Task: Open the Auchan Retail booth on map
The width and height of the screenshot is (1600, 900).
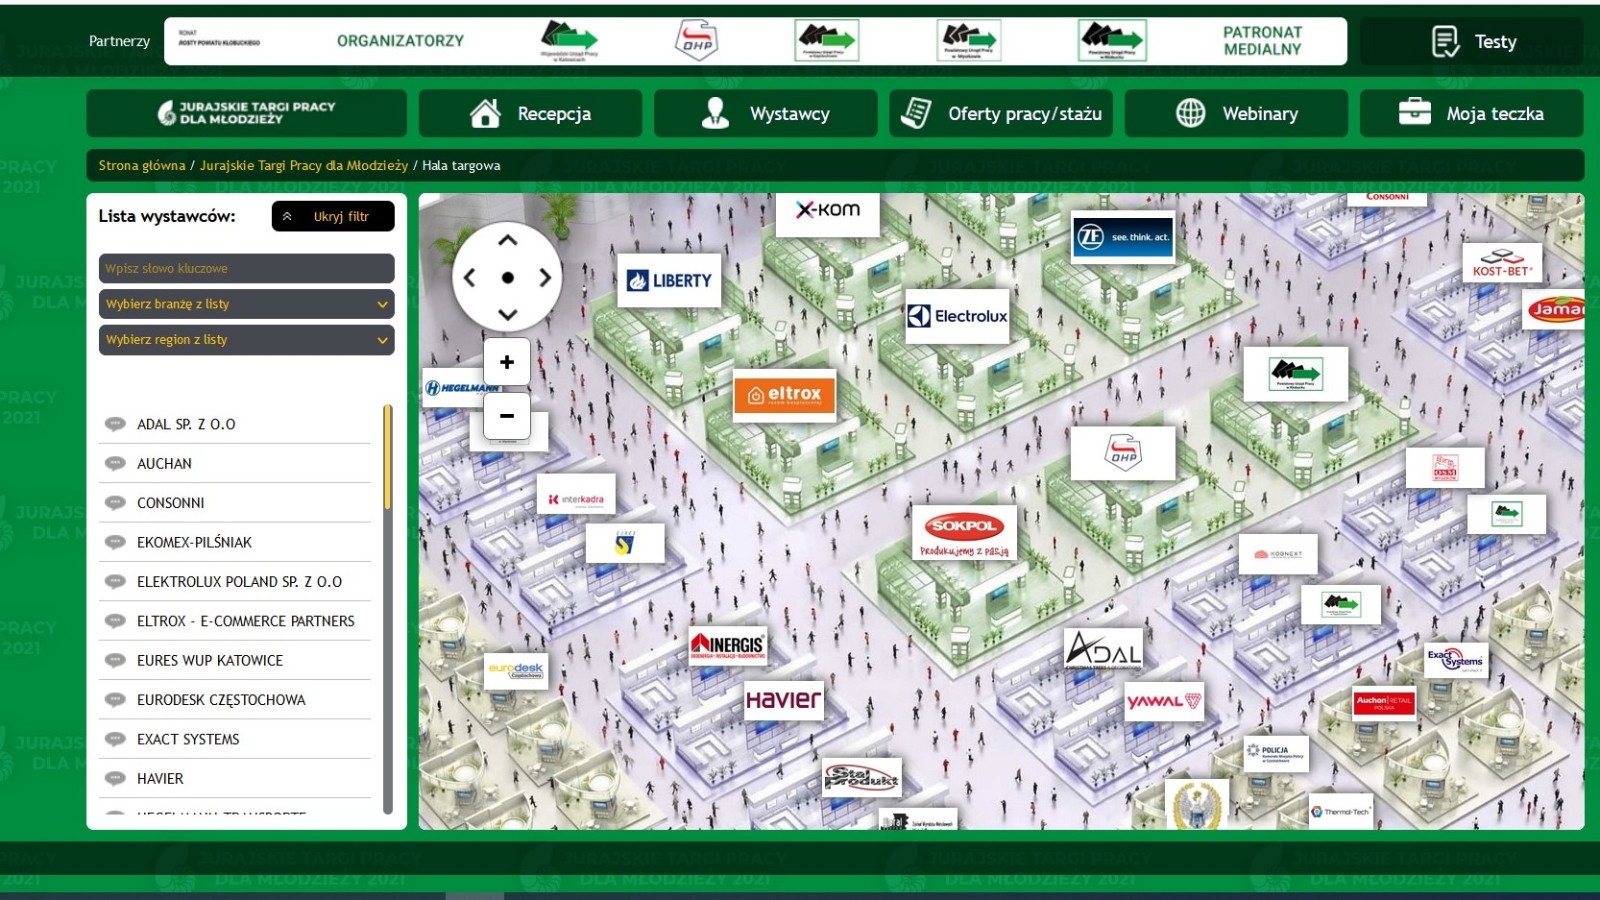Action: coord(1385,701)
